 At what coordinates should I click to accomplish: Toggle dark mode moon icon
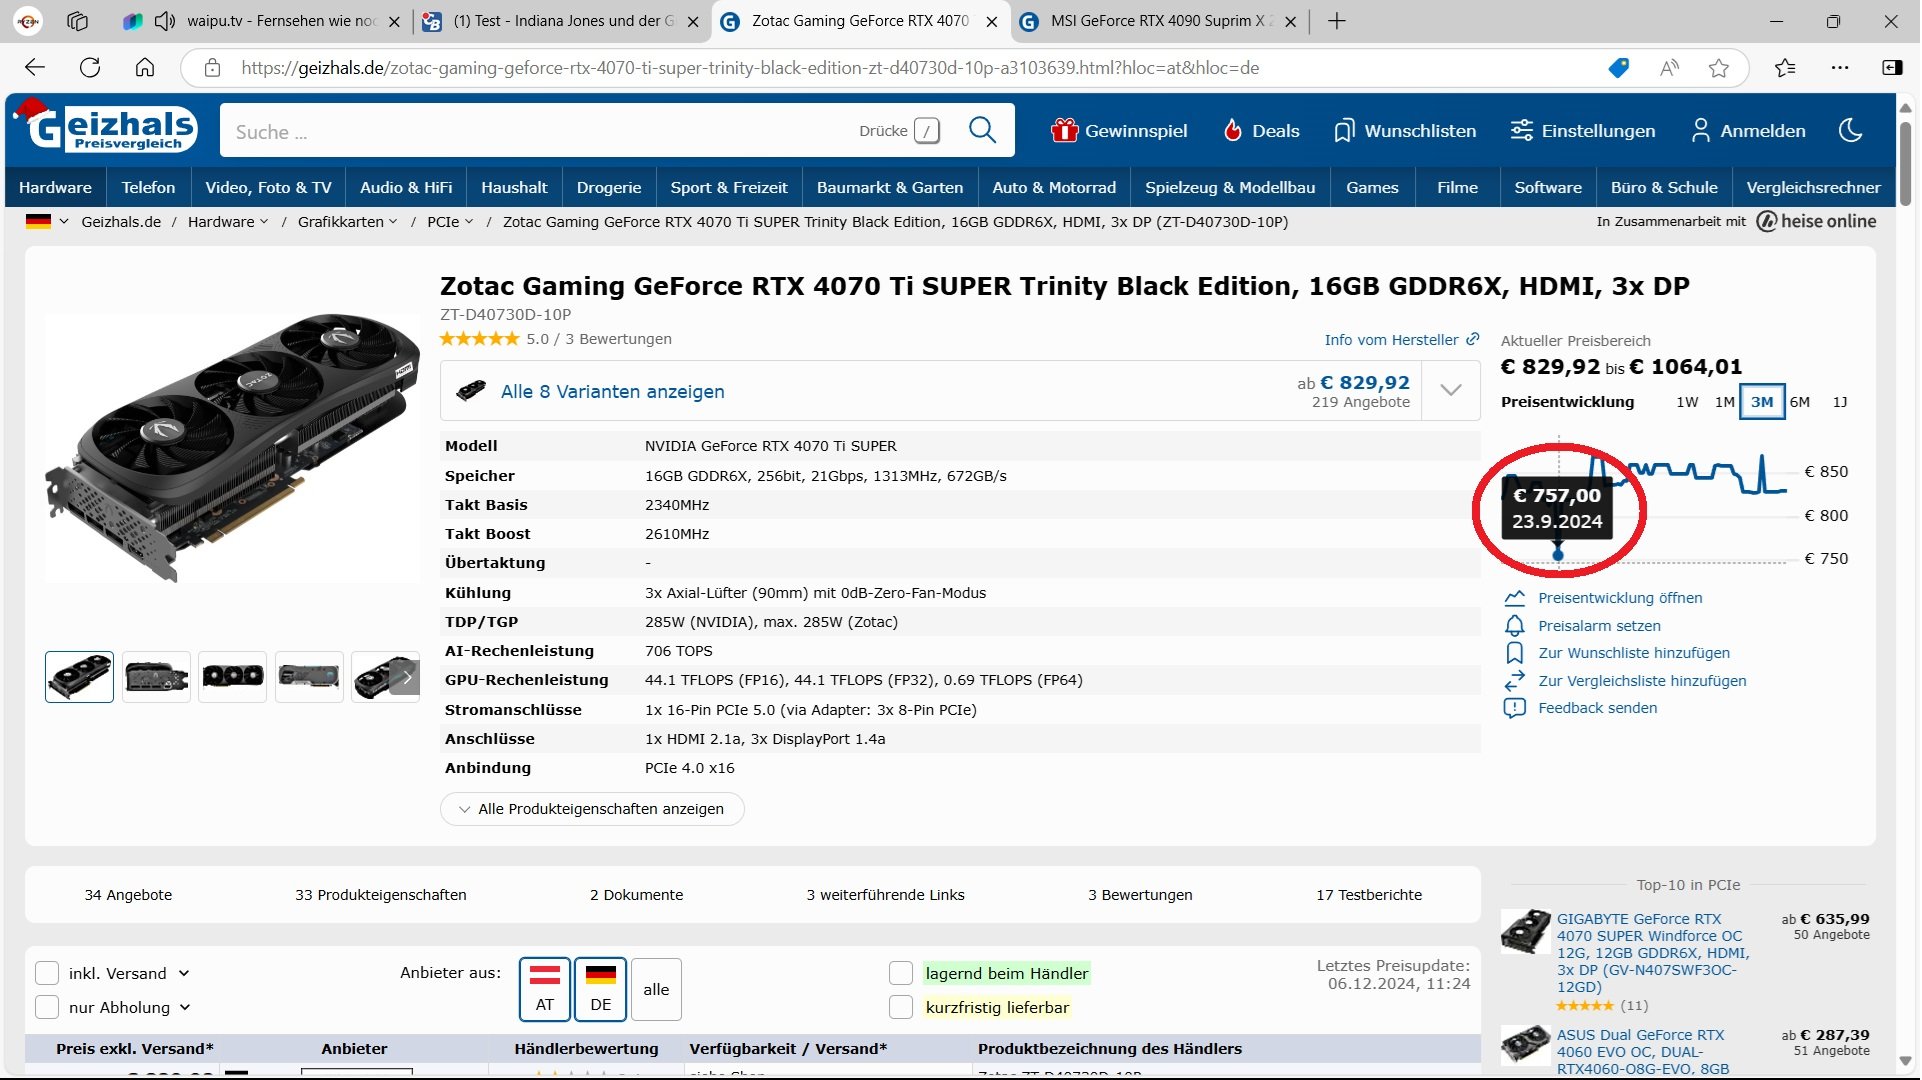[x=1850, y=131]
